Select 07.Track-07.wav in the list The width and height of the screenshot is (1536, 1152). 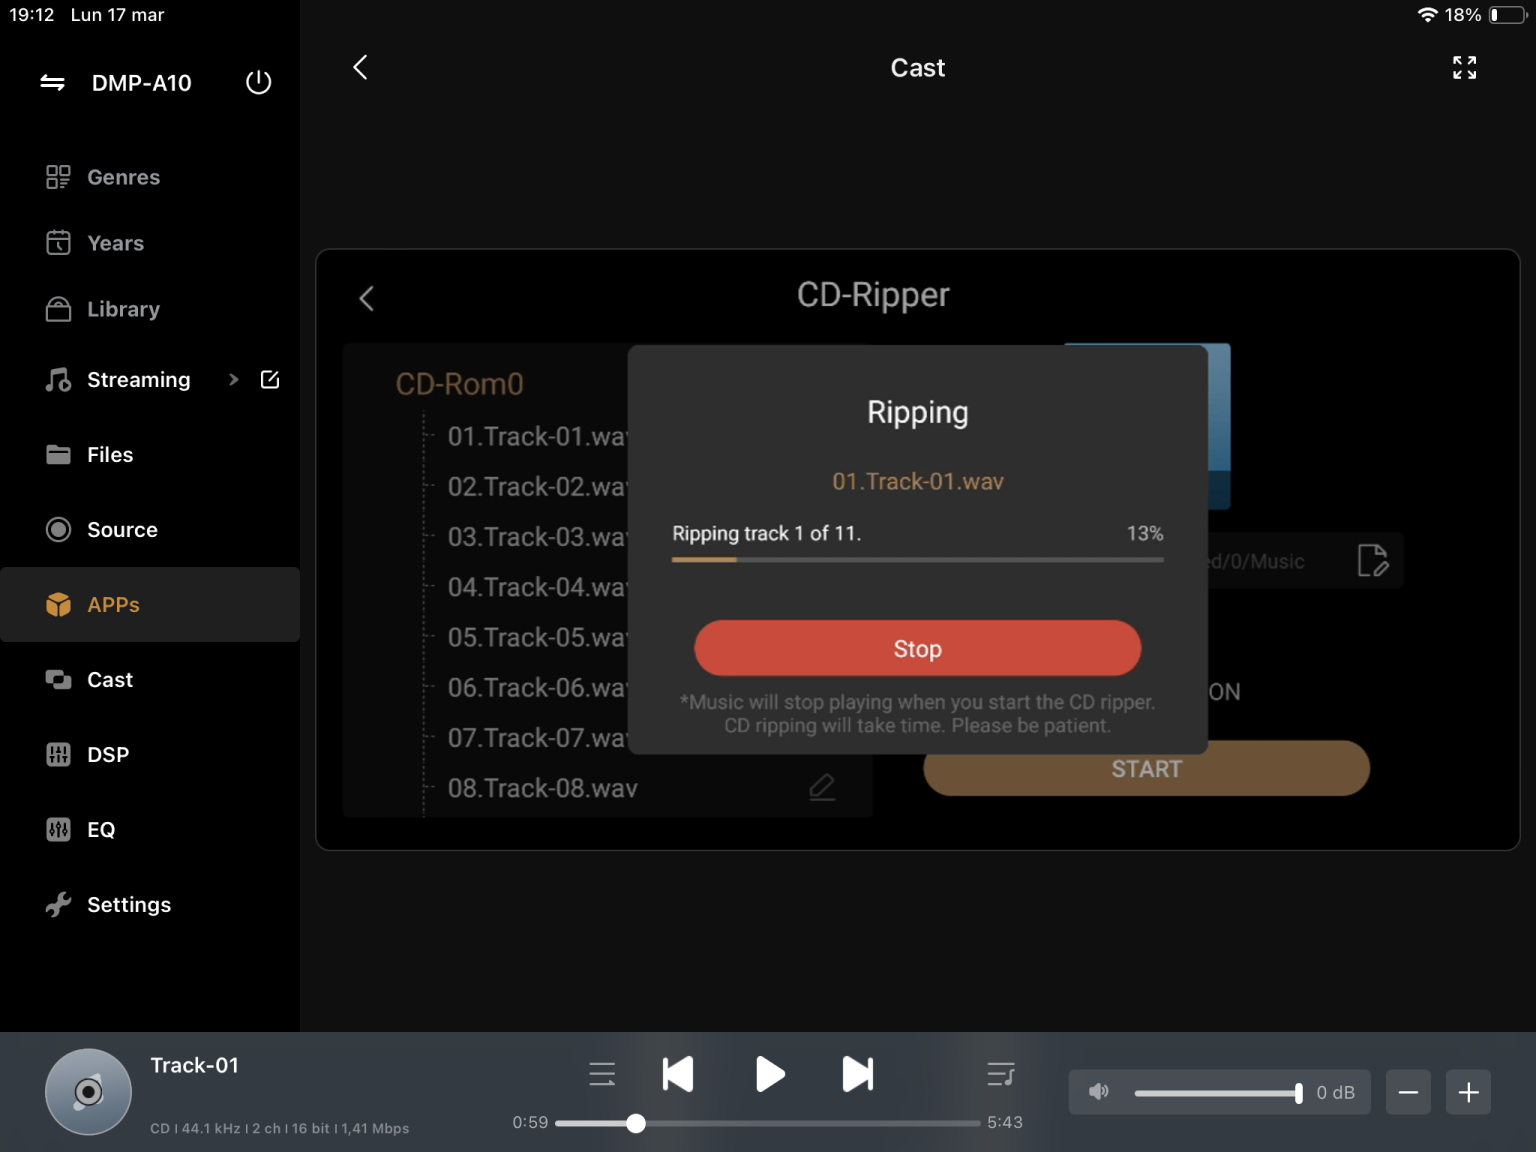click(536, 738)
